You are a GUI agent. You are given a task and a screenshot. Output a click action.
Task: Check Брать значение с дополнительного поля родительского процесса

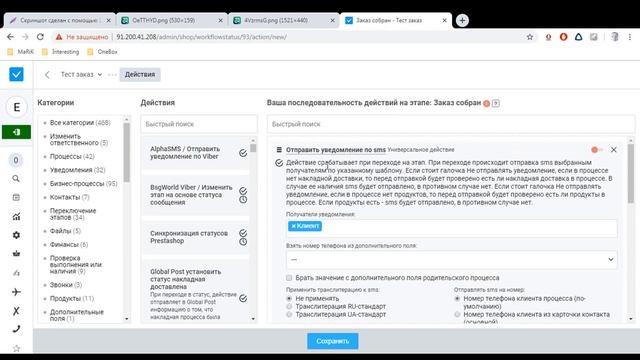289,278
